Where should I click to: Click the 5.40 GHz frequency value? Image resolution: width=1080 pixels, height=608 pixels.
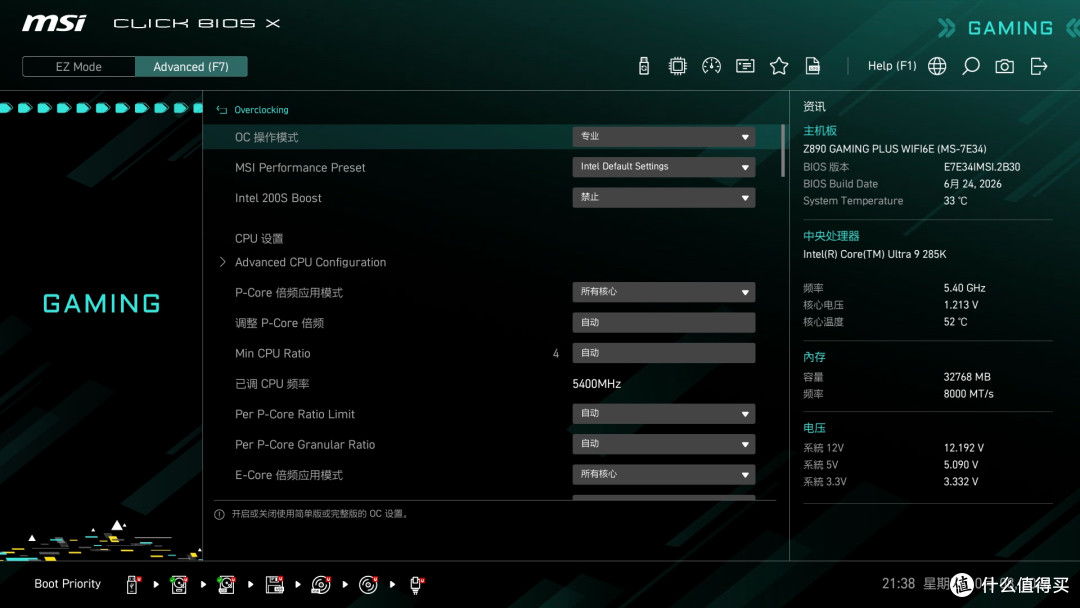point(964,288)
